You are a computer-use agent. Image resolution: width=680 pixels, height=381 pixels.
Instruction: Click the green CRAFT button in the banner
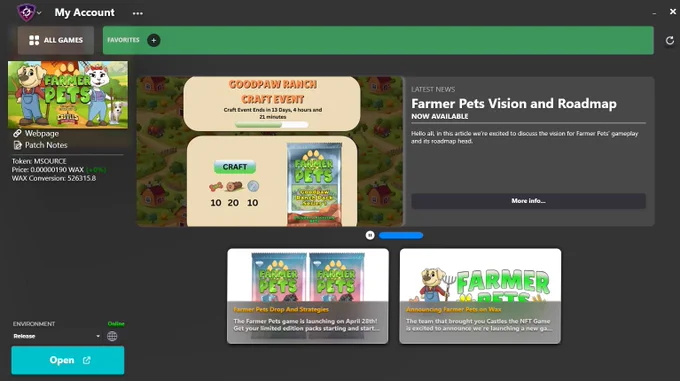(235, 167)
